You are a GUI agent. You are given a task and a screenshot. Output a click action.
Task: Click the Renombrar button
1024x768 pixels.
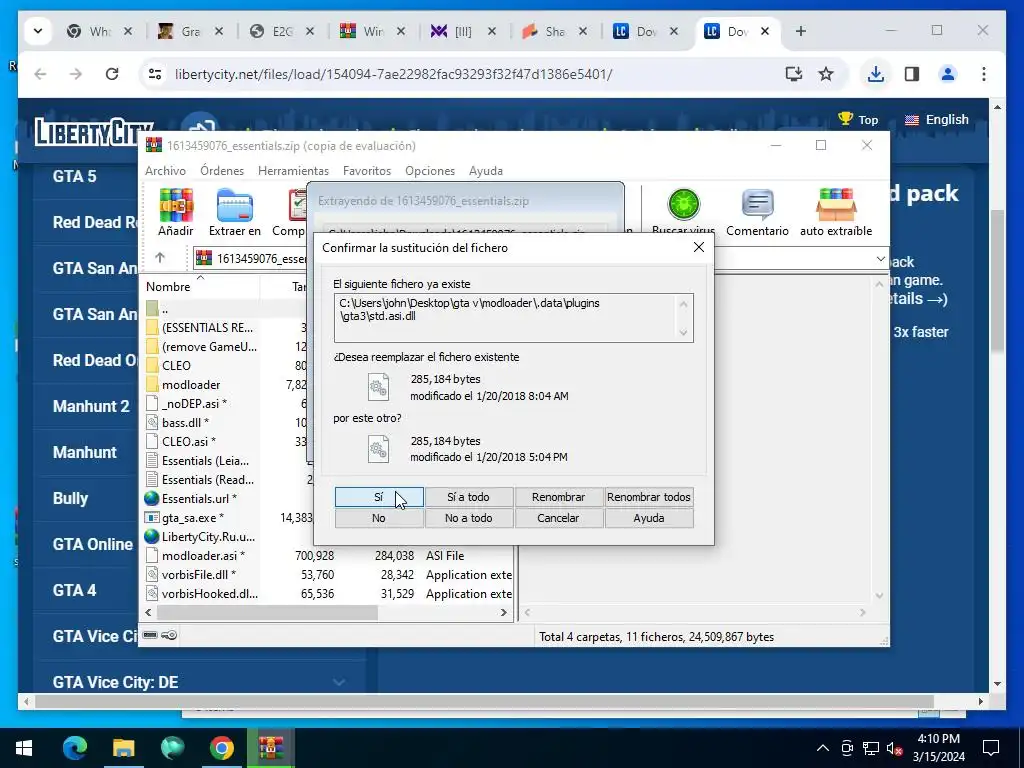point(558,497)
